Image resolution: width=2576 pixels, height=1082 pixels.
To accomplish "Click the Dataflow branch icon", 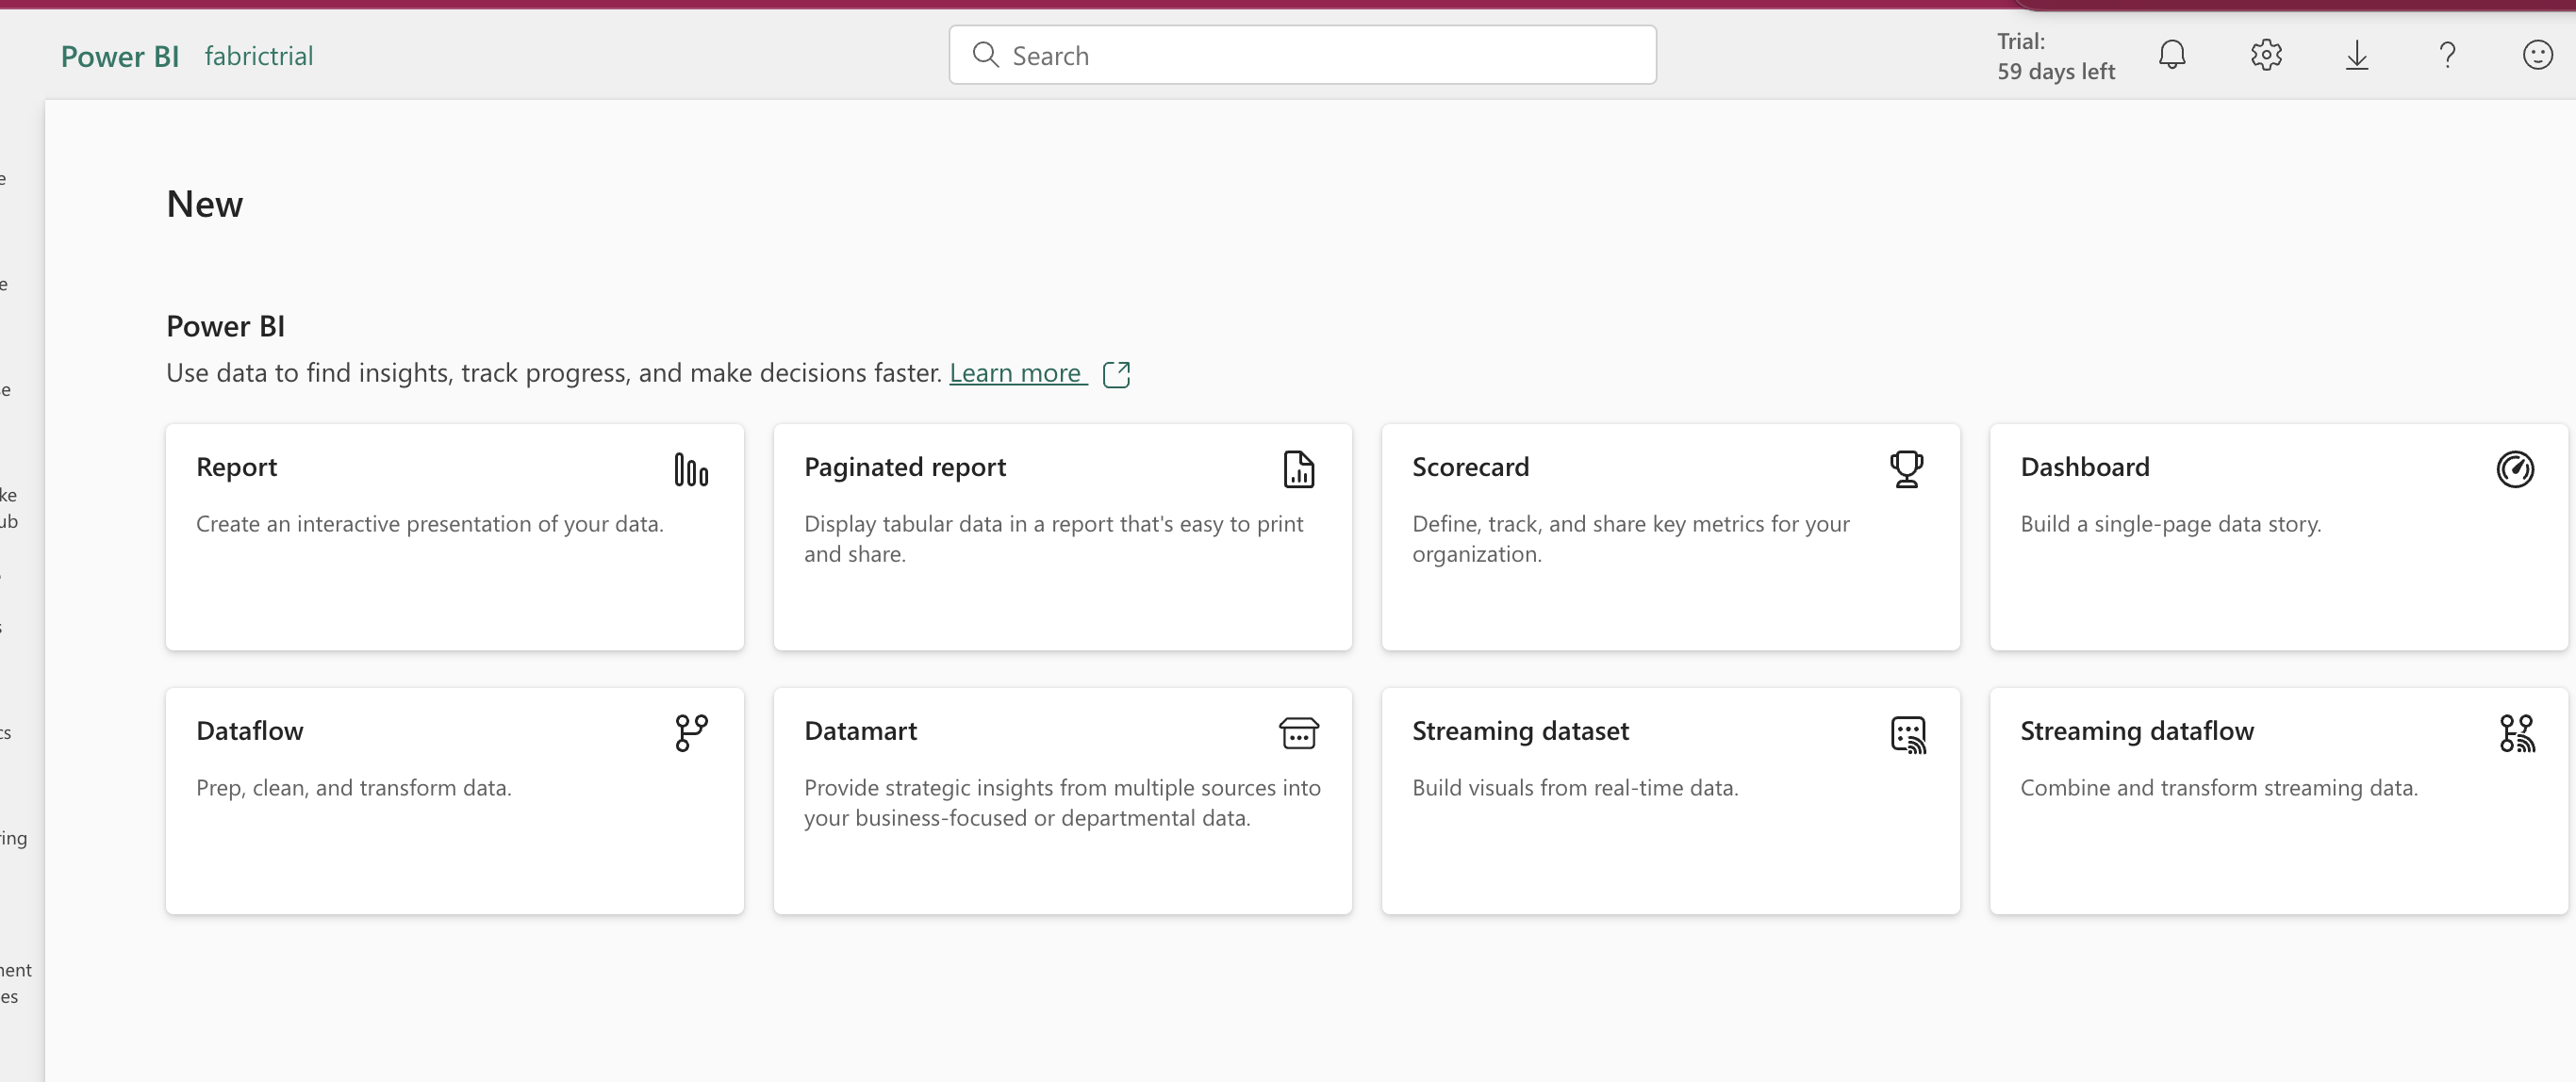I will pyautogui.click(x=691, y=733).
